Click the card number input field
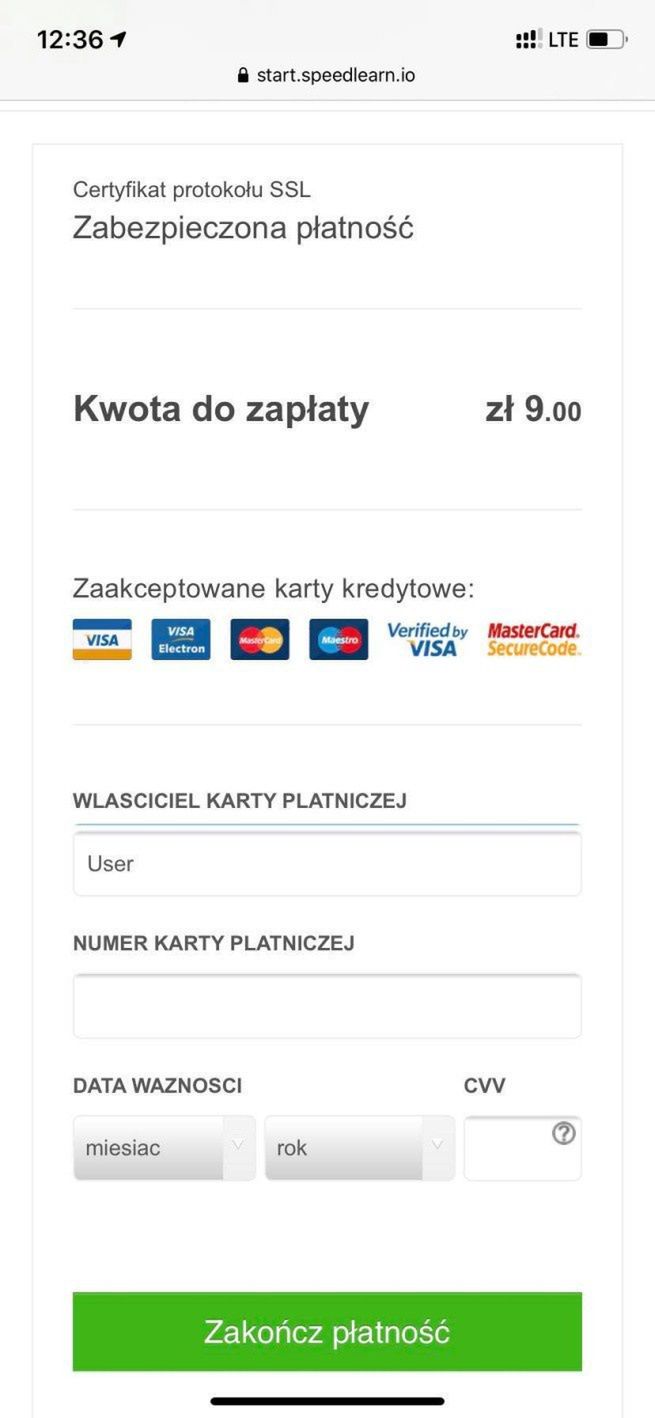Screen dimensions: 655x1418 (327, 1006)
